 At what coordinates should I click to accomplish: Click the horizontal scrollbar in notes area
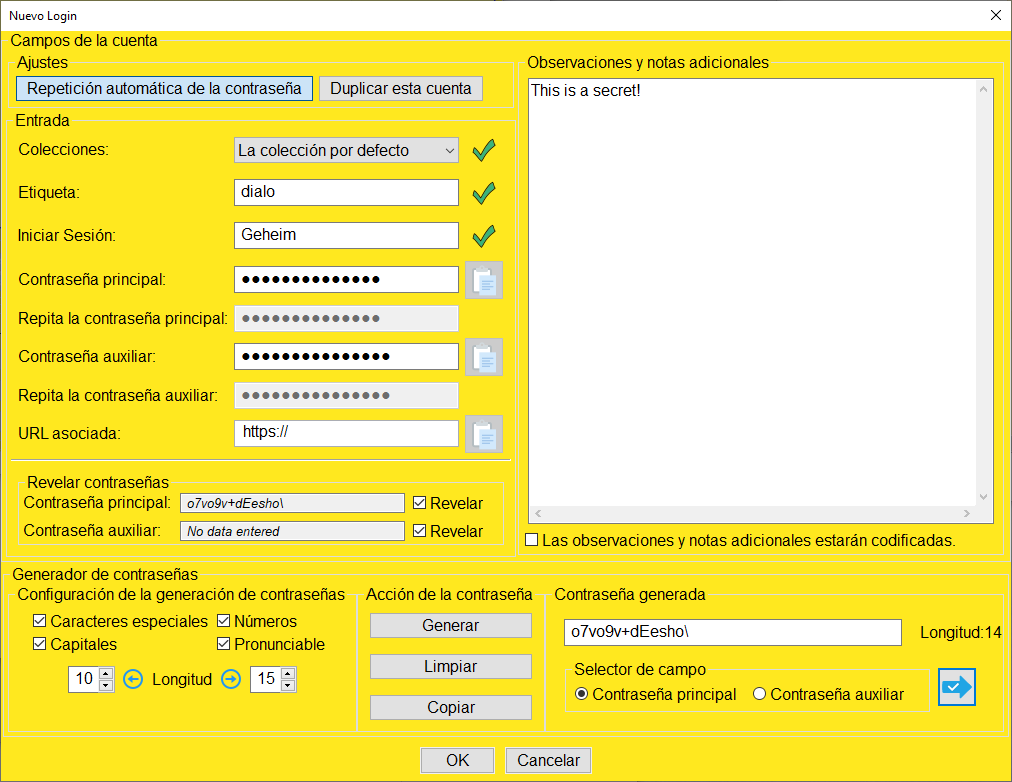[751, 514]
